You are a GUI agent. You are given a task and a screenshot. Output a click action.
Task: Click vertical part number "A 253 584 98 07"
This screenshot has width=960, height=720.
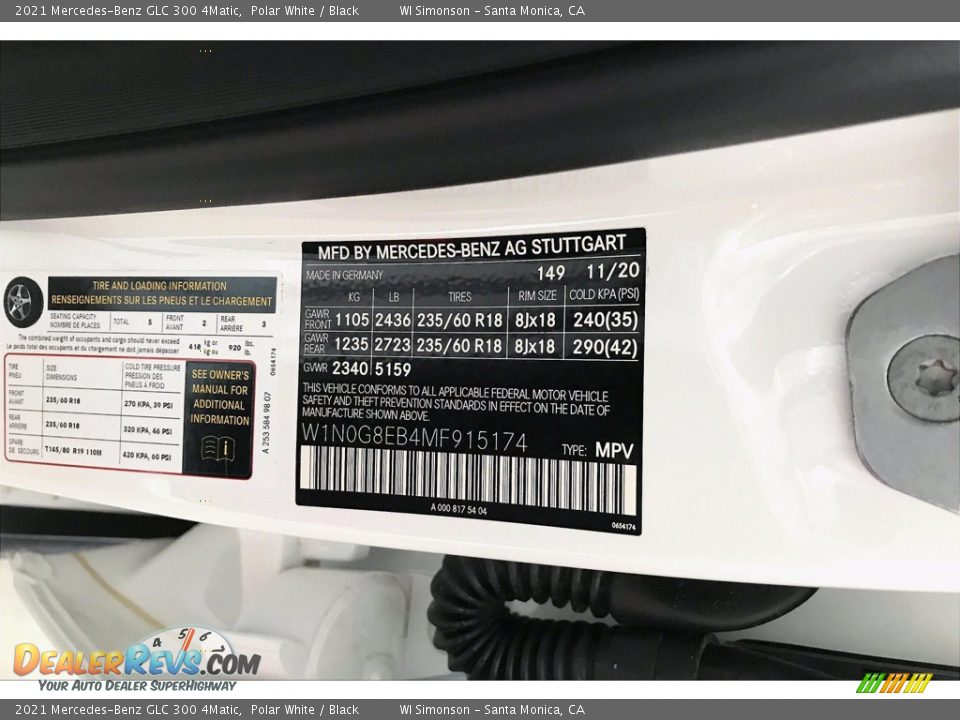(266, 423)
